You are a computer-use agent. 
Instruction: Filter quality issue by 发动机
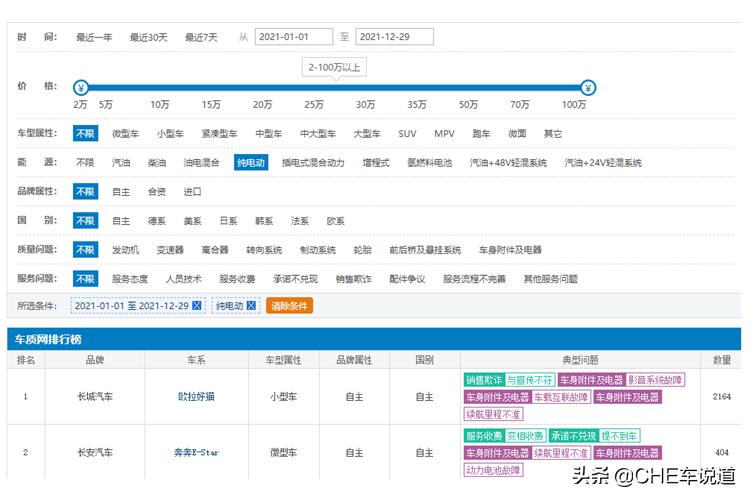click(125, 250)
